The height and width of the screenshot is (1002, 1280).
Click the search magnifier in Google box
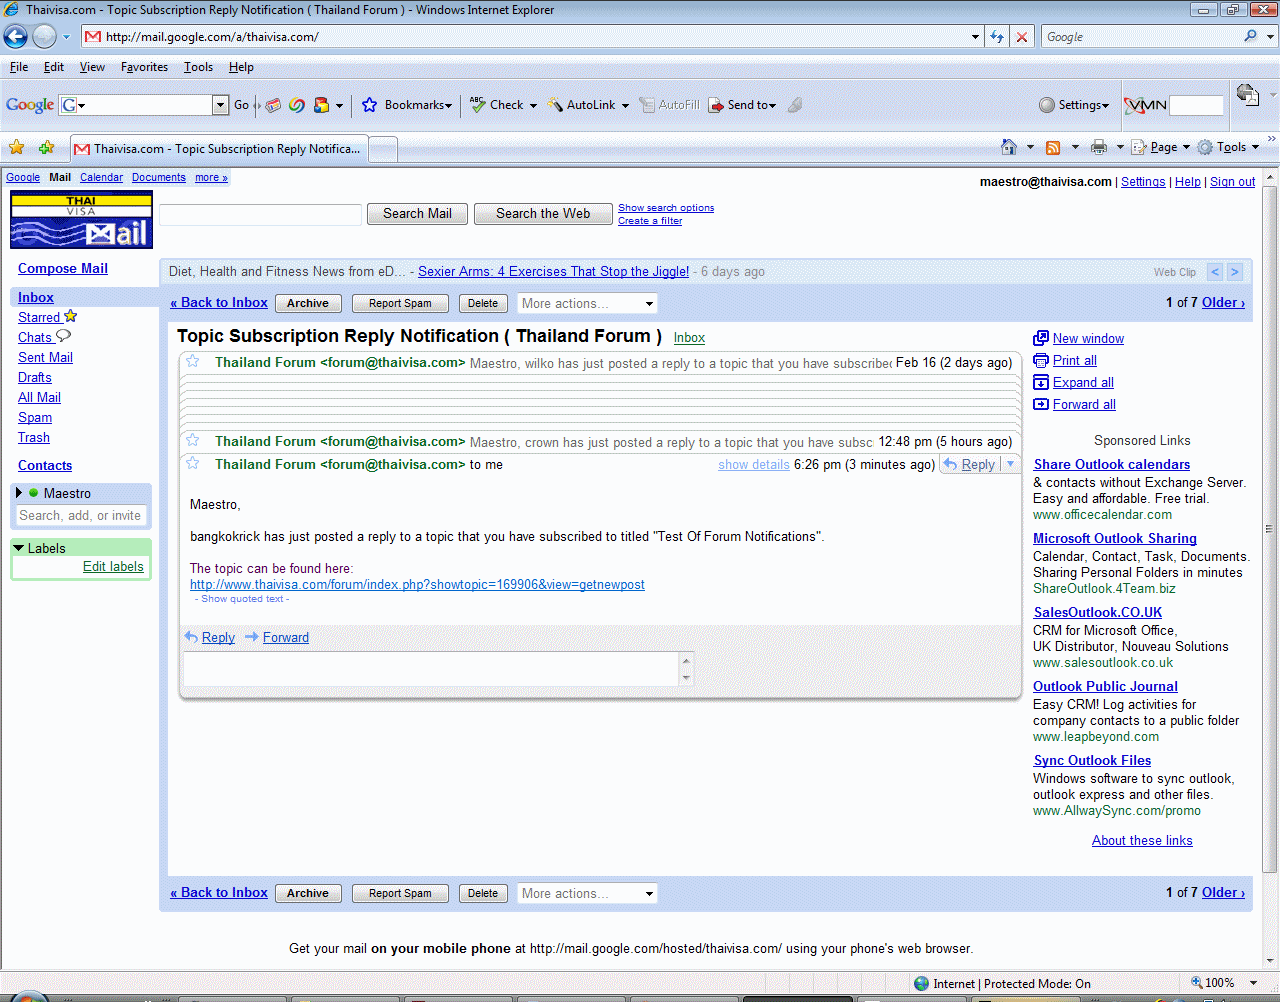(1250, 36)
